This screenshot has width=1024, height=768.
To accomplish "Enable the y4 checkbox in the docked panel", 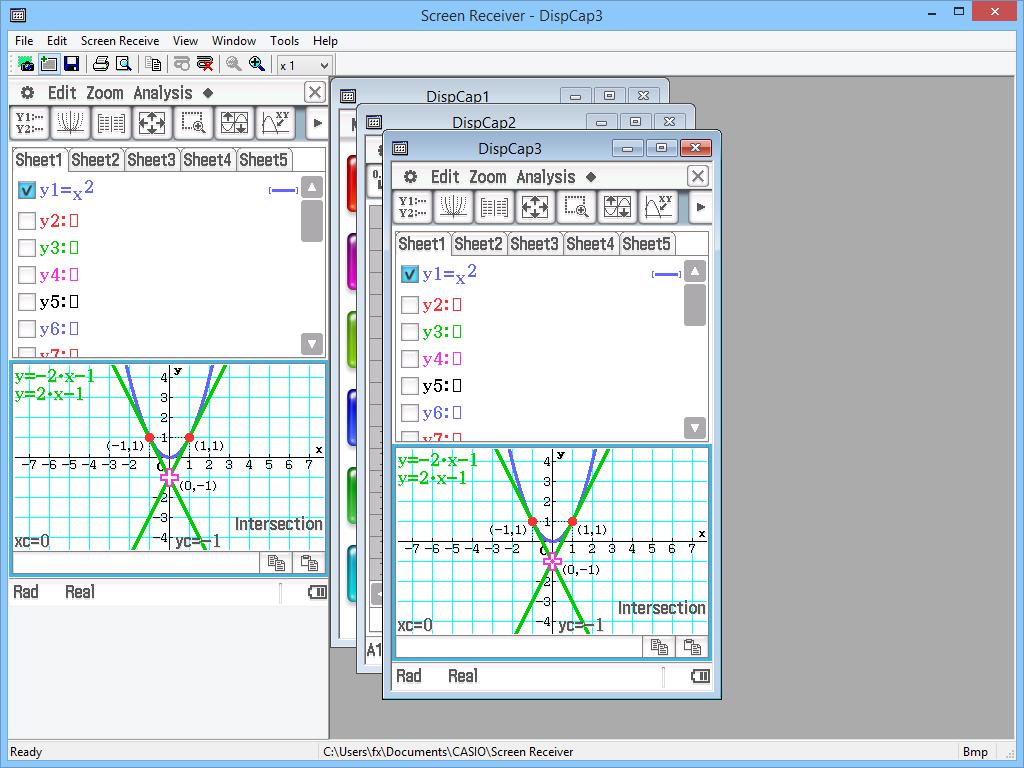I will [x=26, y=275].
